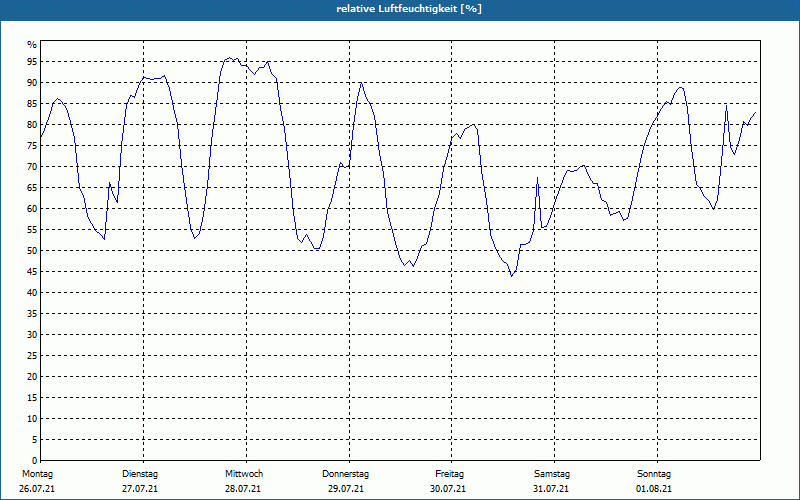
Task: Select the '27.07.21' date label
Action: pos(140,489)
